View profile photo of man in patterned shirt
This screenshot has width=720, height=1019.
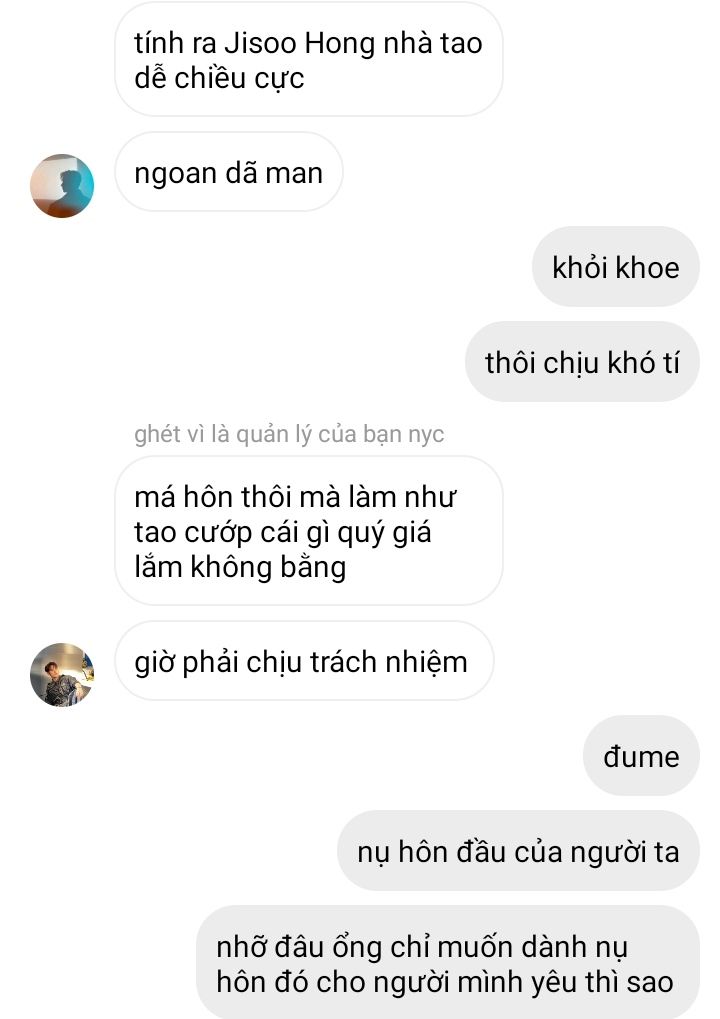62,675
